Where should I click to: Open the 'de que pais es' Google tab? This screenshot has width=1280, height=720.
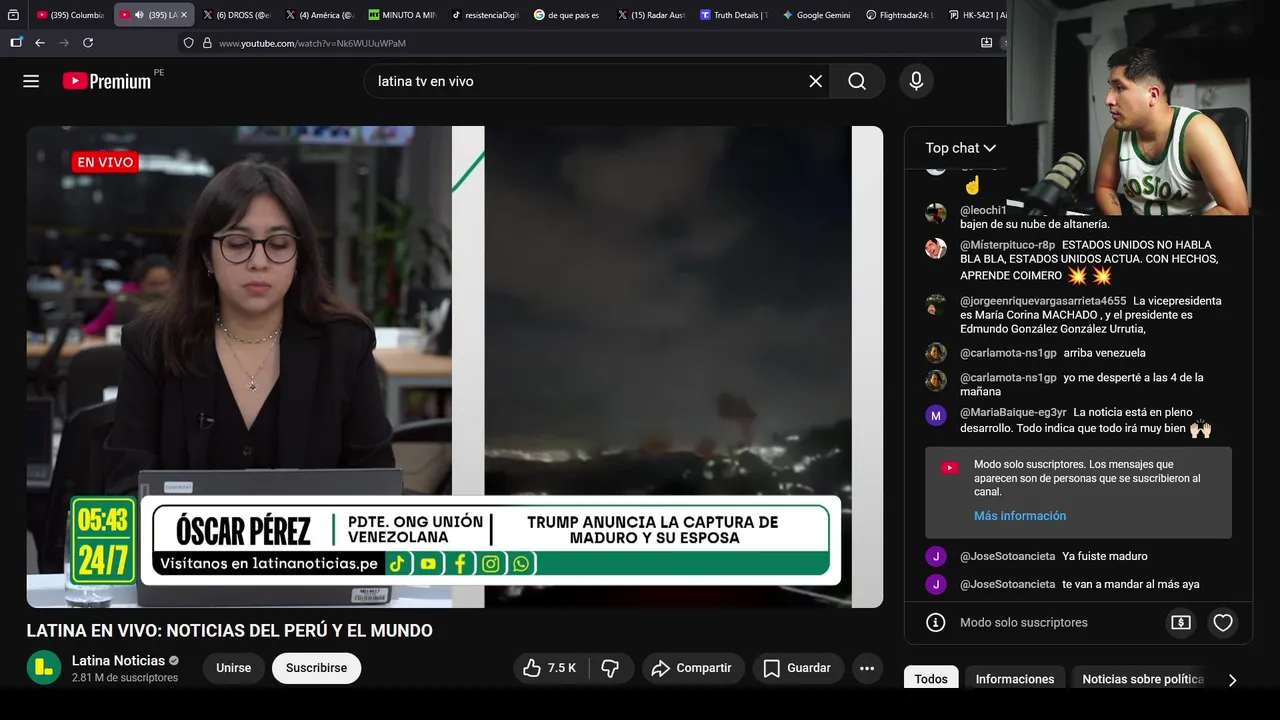tap(567, 15)
